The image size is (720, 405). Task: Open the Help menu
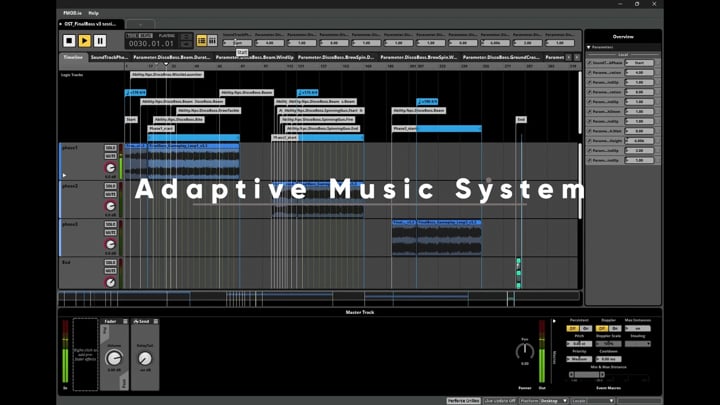pyautogui.click(x=93, y=13)
